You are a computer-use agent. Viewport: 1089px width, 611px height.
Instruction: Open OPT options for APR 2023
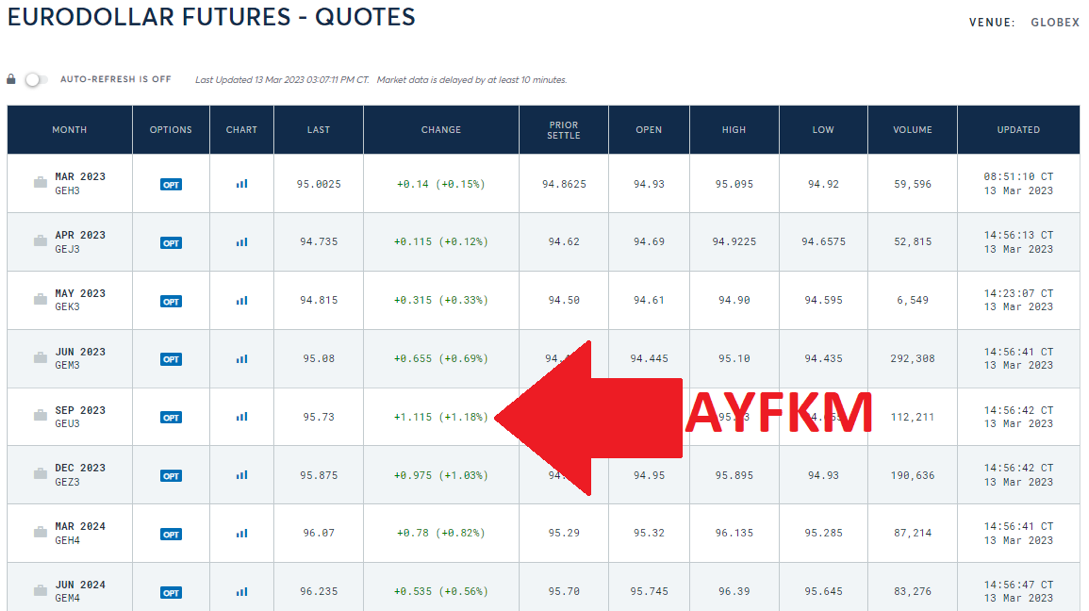click(x=171, y=242)
